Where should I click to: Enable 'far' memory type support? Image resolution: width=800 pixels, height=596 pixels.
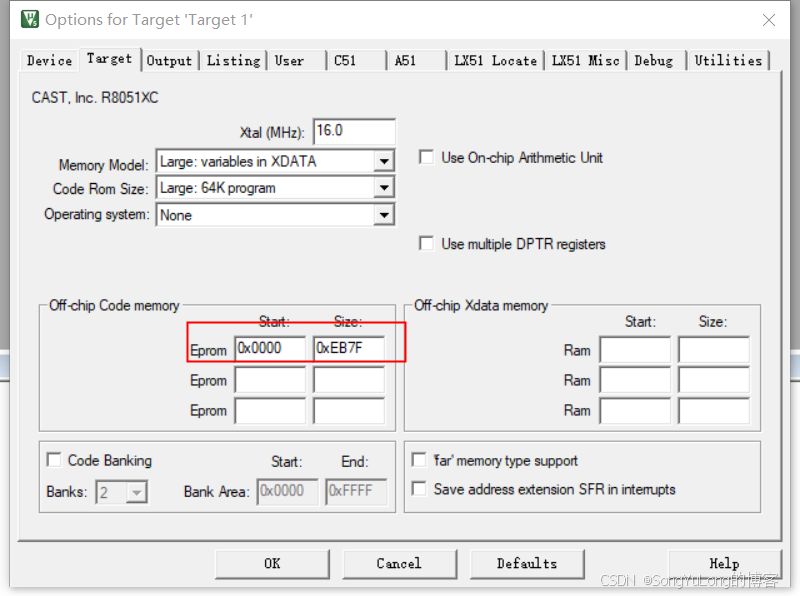coord(419,460)
